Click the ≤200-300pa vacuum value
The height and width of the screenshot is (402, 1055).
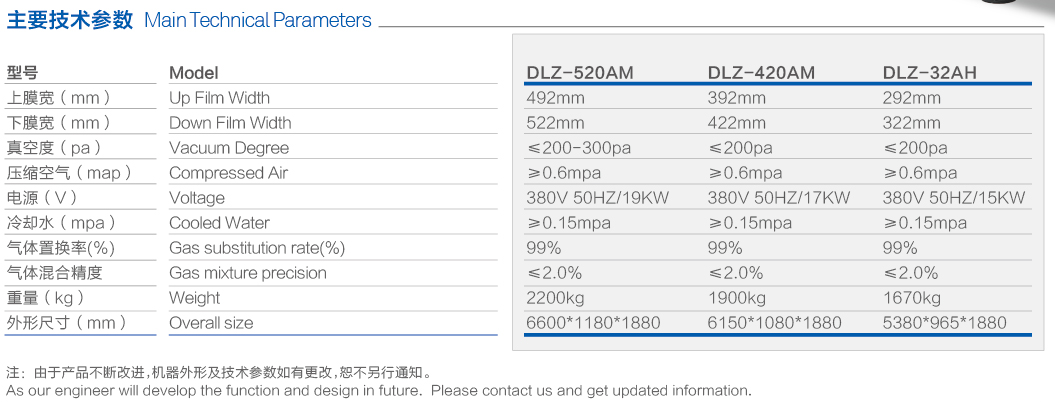pos(579,148)
